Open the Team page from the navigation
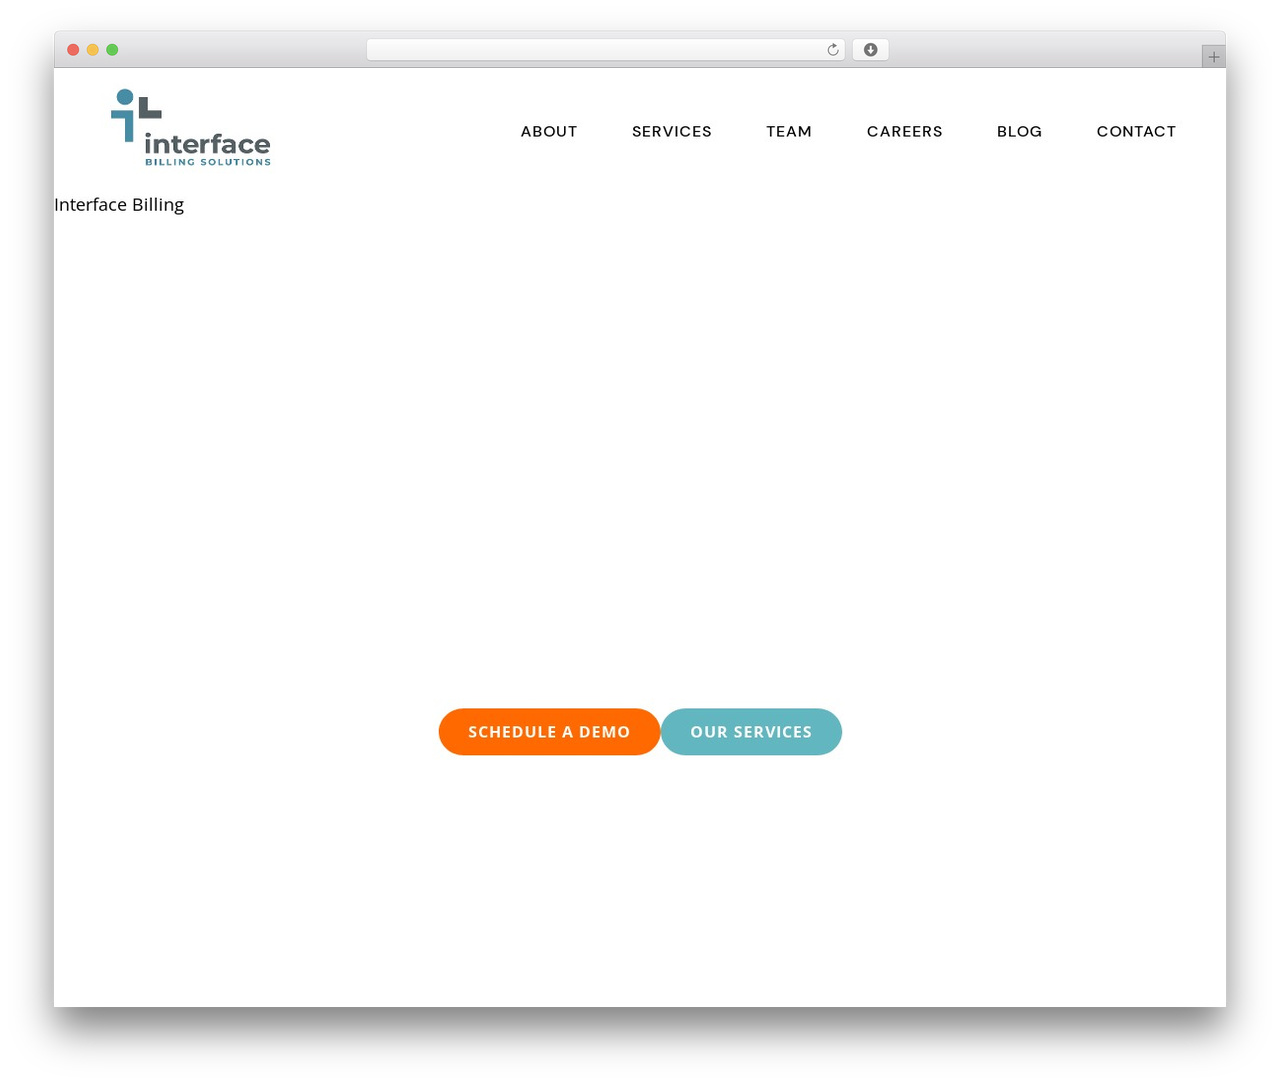Viewport: 1280px width, 1084px height. pyautogui.click(x=789, y=131)
